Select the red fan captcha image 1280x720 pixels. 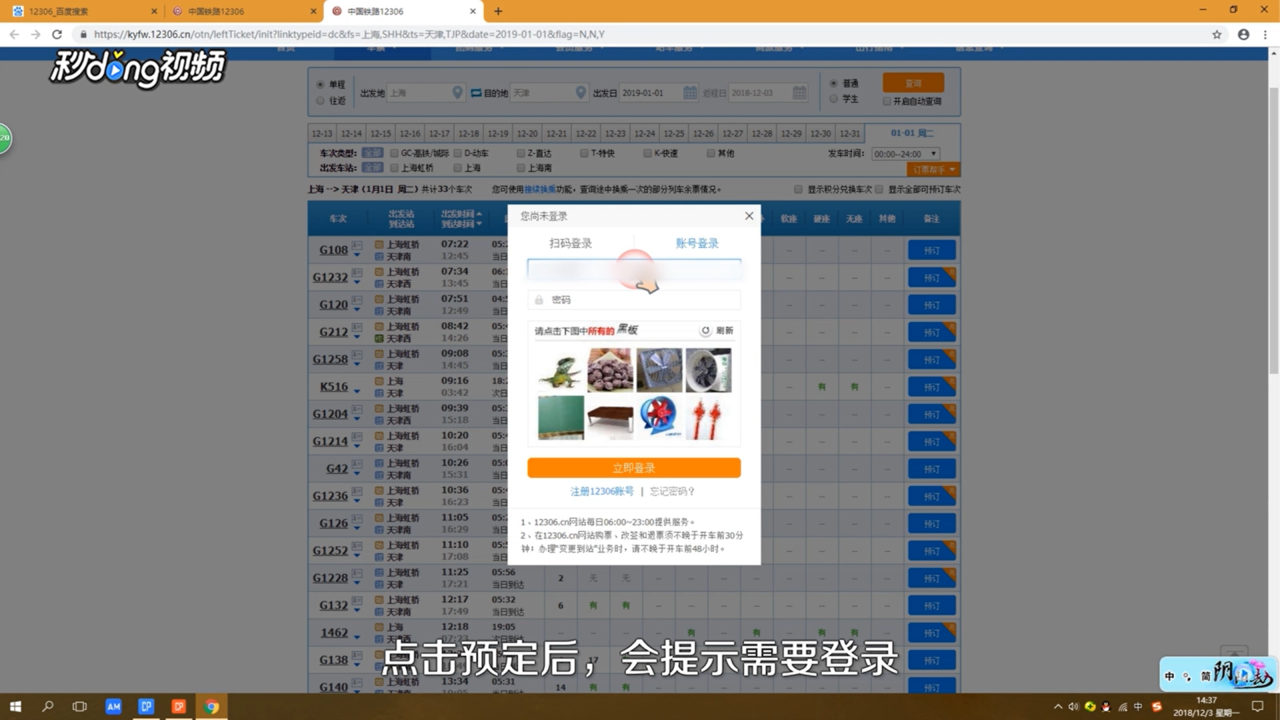coord(659,417)
